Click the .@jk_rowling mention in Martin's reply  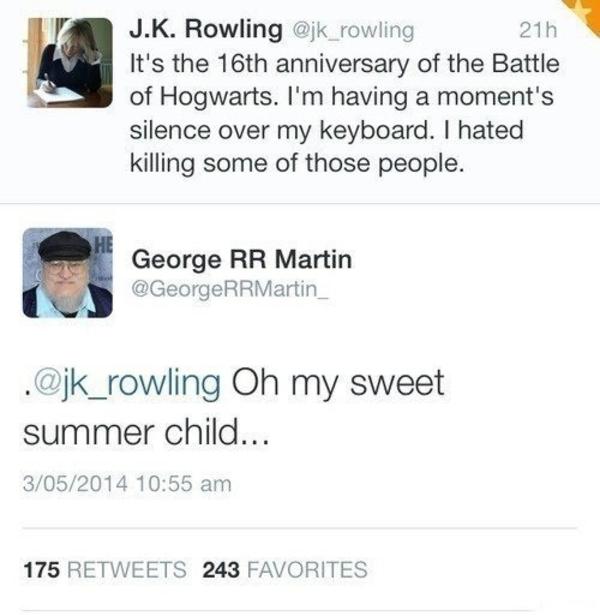tap(122, 383)
